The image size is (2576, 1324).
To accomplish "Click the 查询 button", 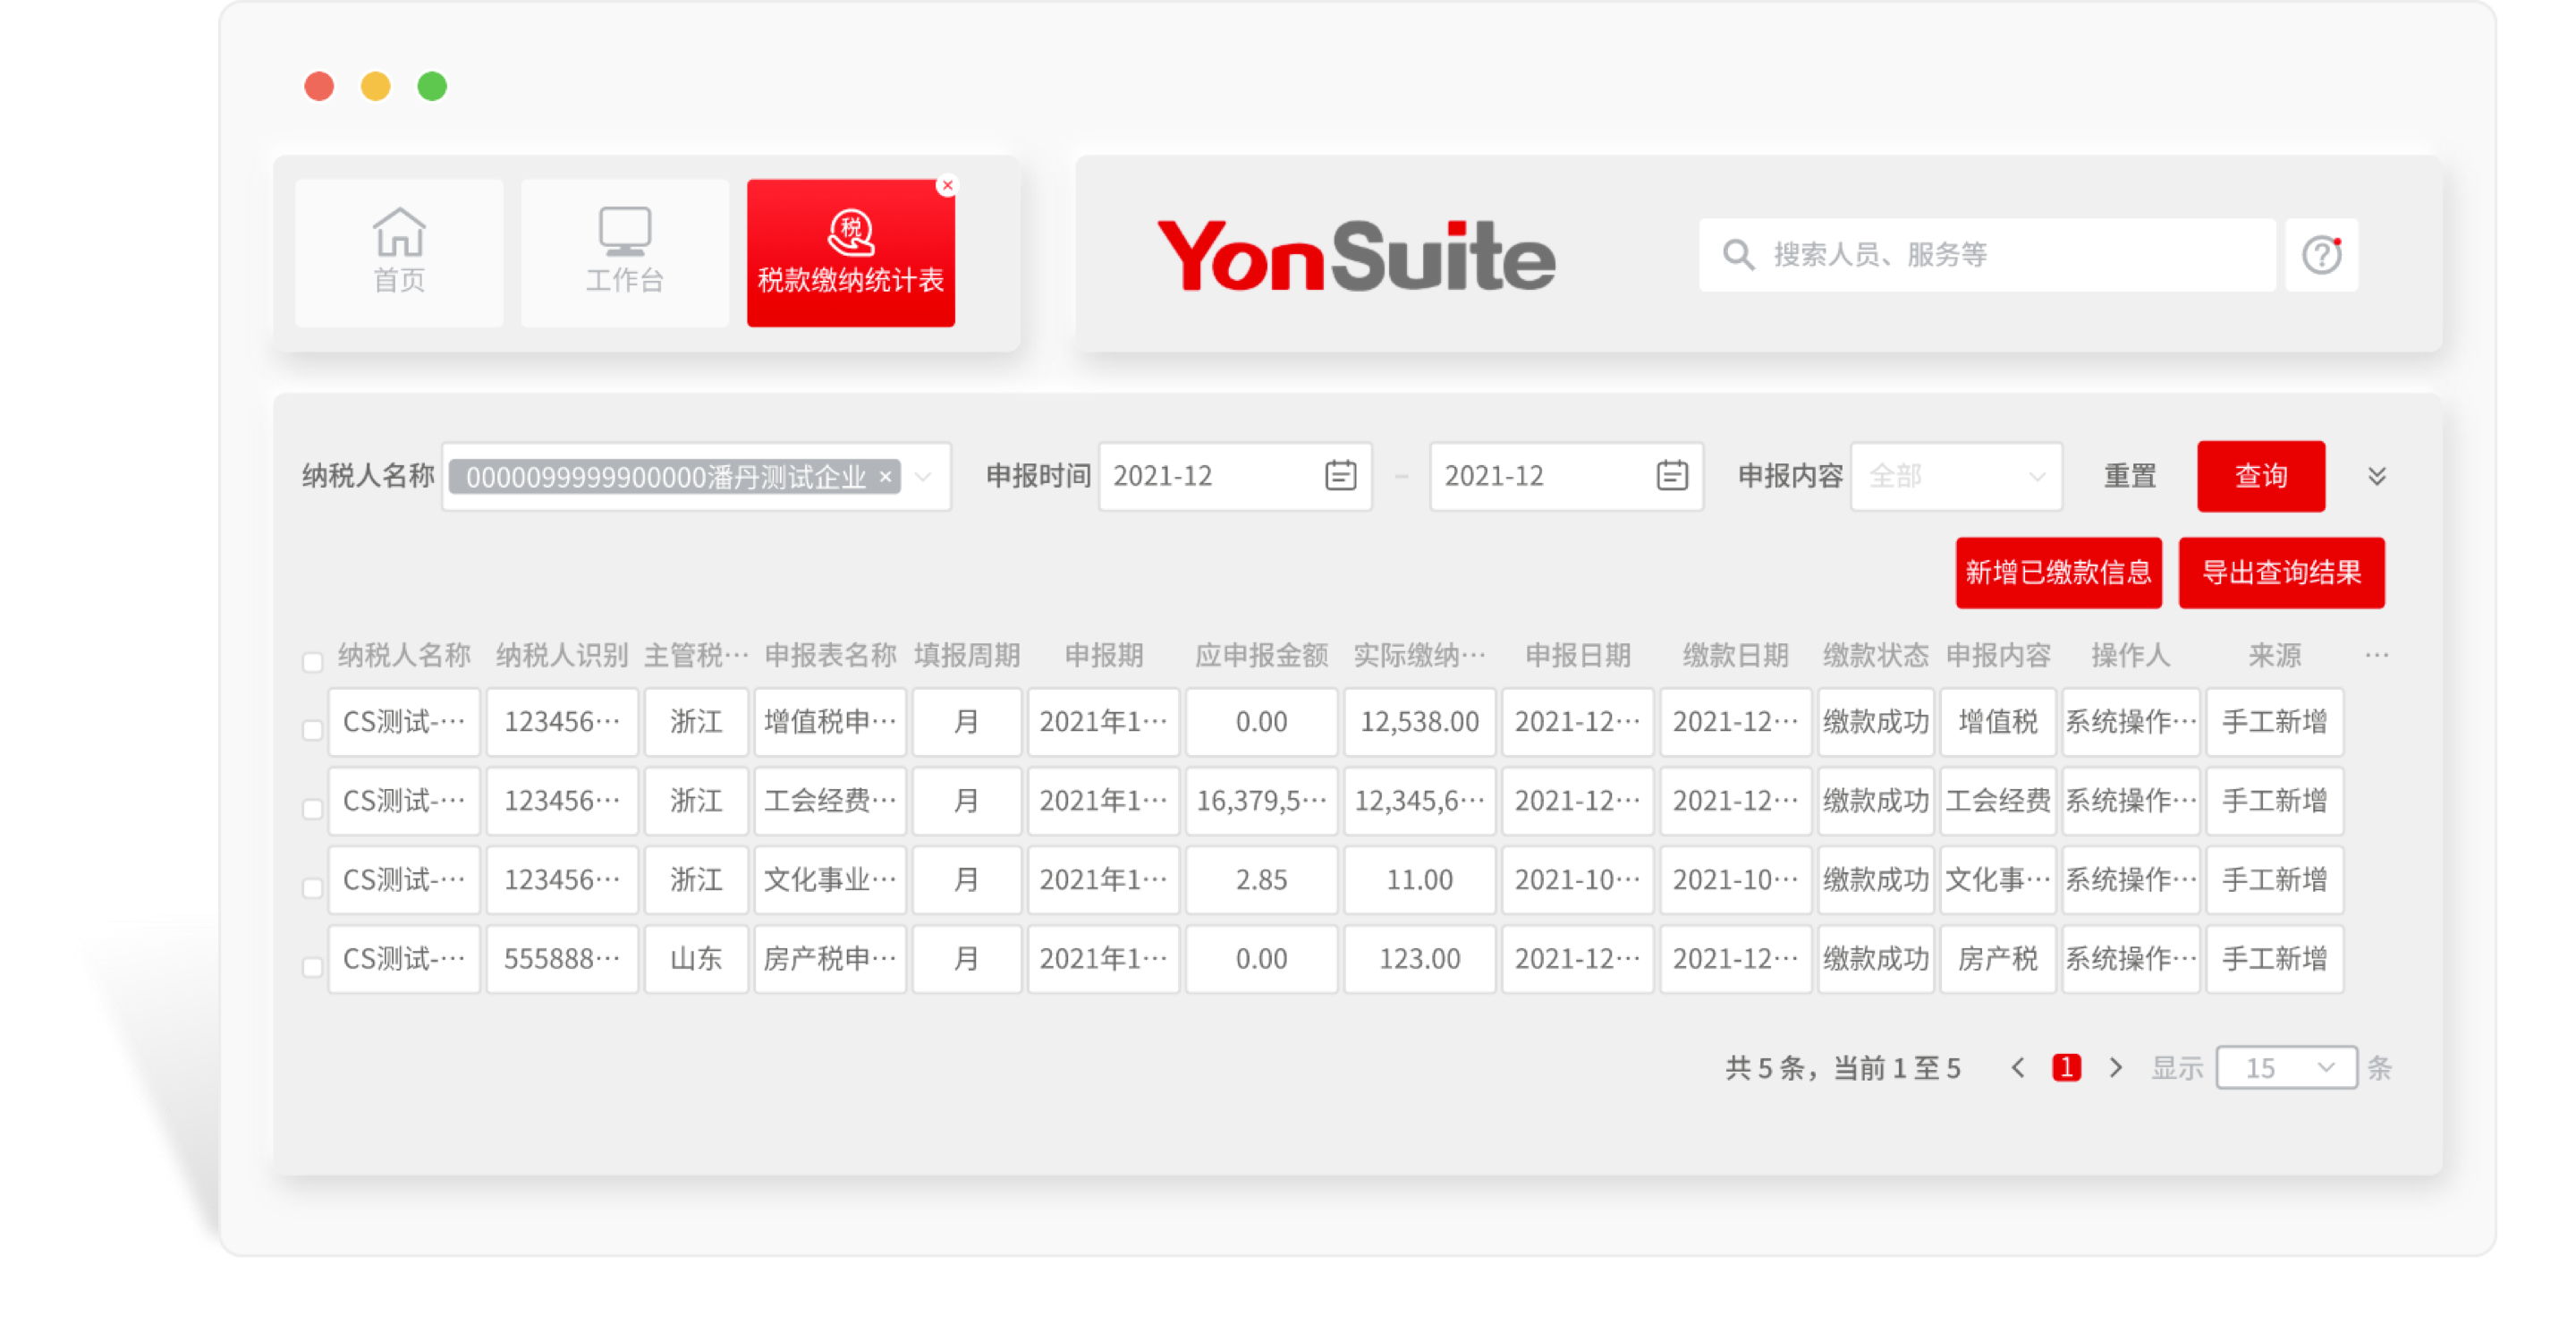I will (x=2260, y=476).
